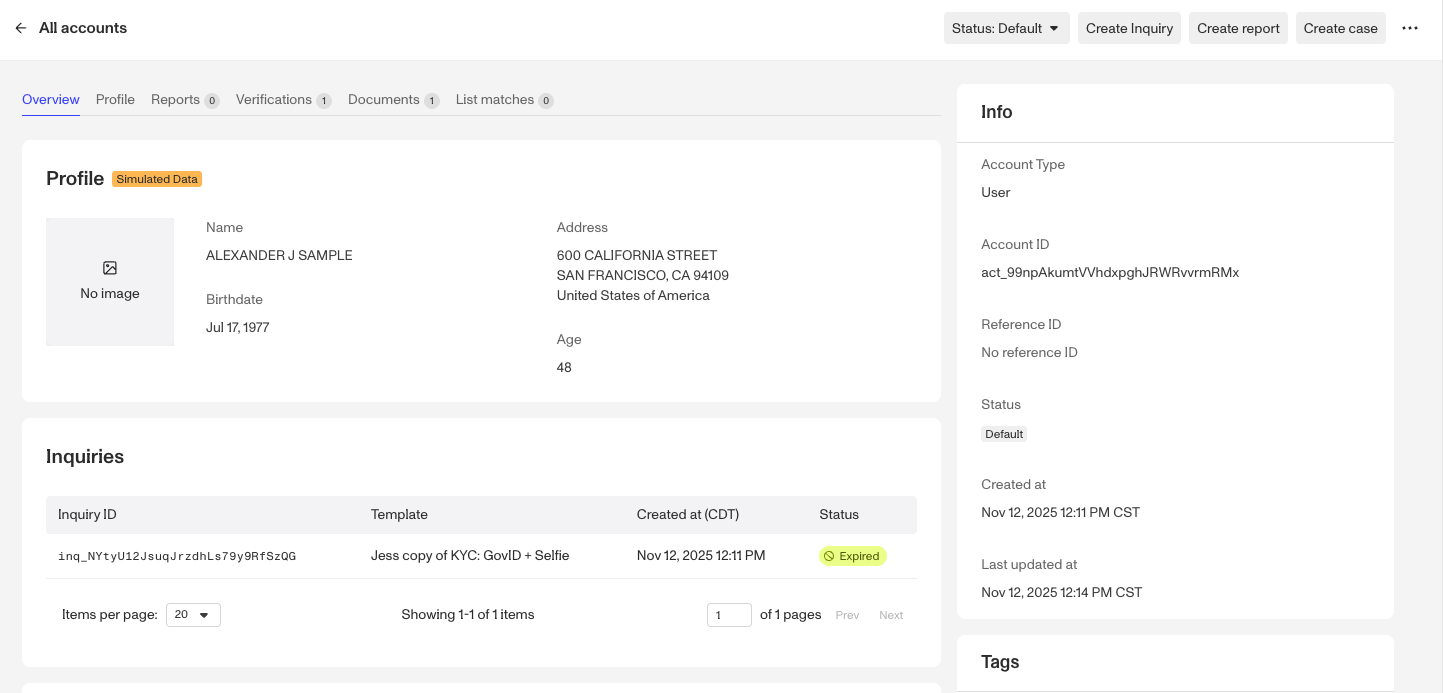This screenshot has height=693, width=1443.
Task: Click the page number input field
Action: point(729,615)
